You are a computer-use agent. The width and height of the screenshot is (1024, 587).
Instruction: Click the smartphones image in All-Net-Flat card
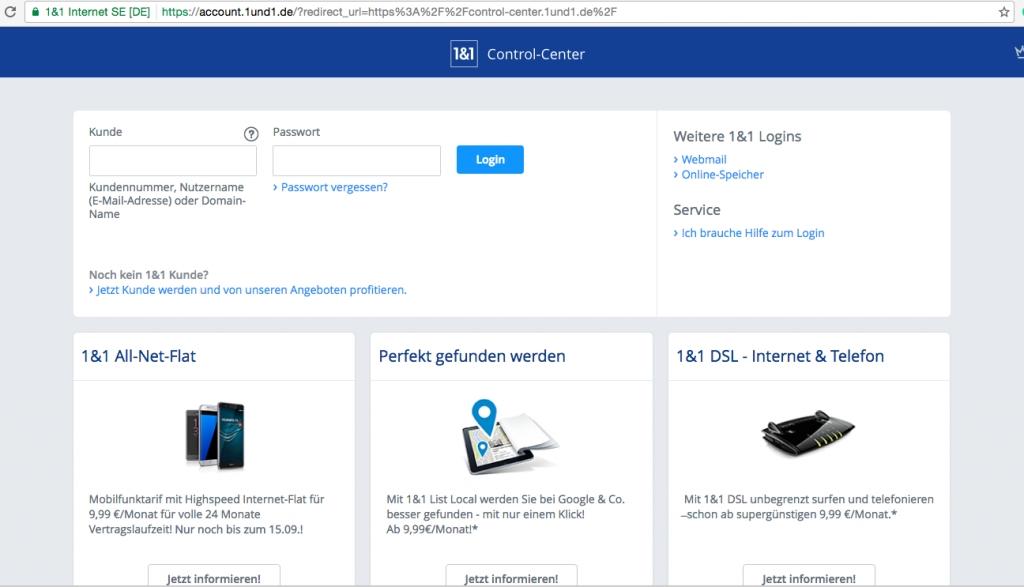(214, 434)
